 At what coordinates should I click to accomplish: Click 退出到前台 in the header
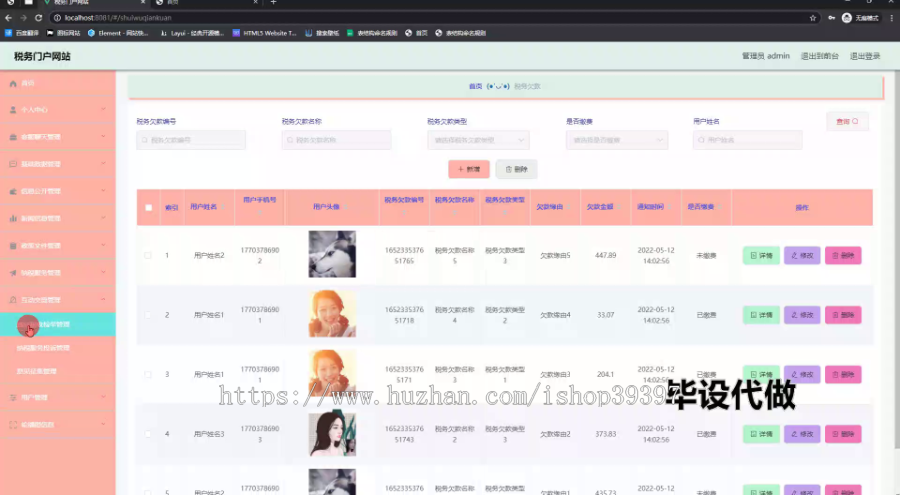point(820,56)
